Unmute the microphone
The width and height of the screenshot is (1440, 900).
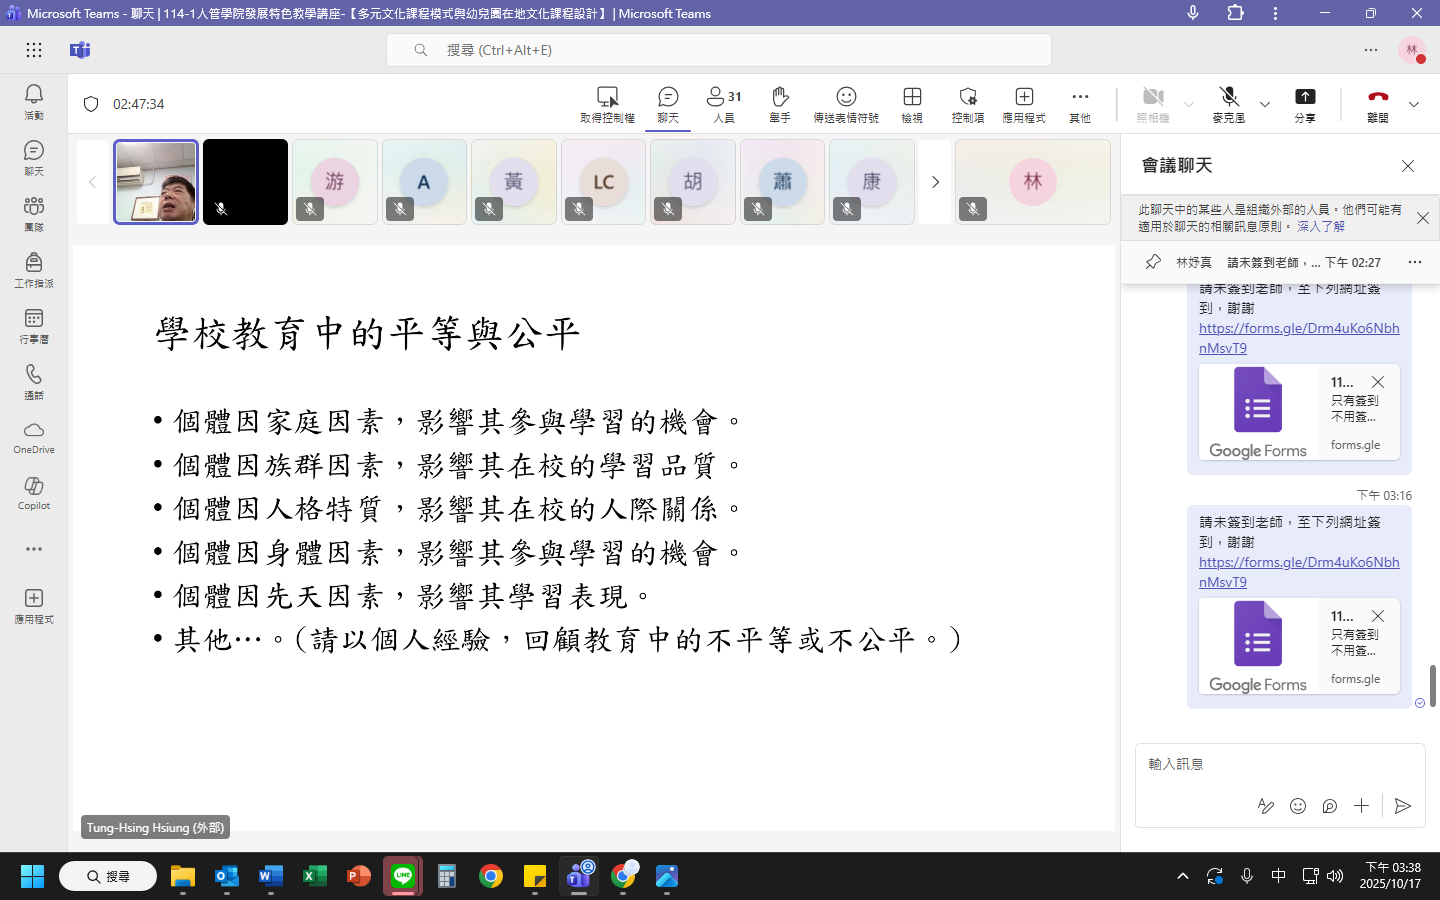[1229, 103]
